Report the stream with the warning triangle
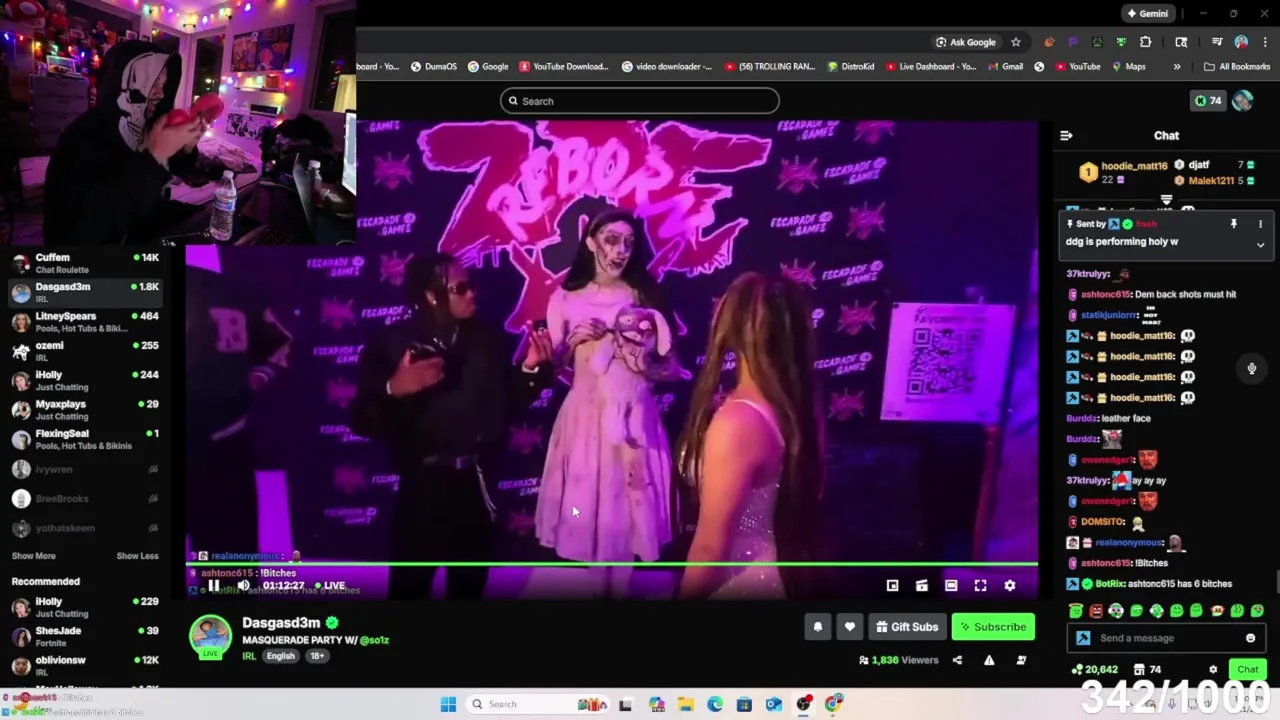 coord(989,660)
